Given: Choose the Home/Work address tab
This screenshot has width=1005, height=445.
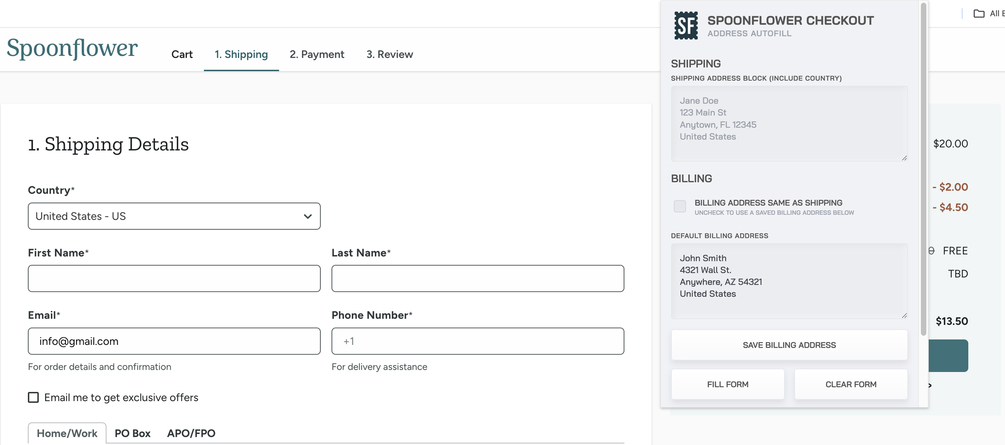Looking at the screenshot, I should pyautogui.click(x=67, y=433).
